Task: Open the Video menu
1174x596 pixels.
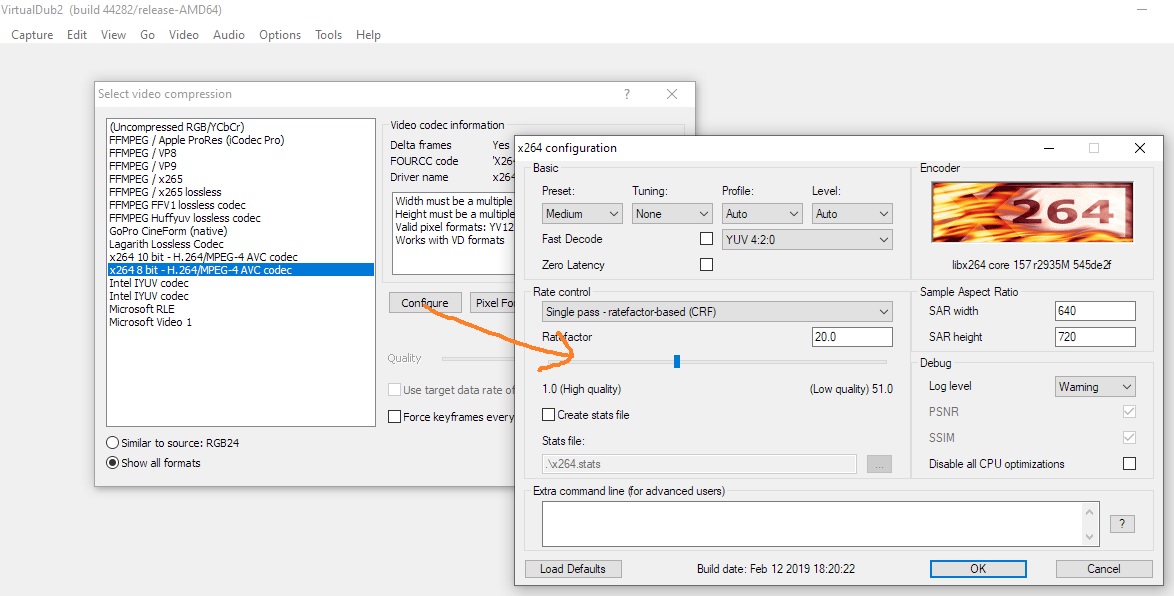Action: click(x=183, y=34)
